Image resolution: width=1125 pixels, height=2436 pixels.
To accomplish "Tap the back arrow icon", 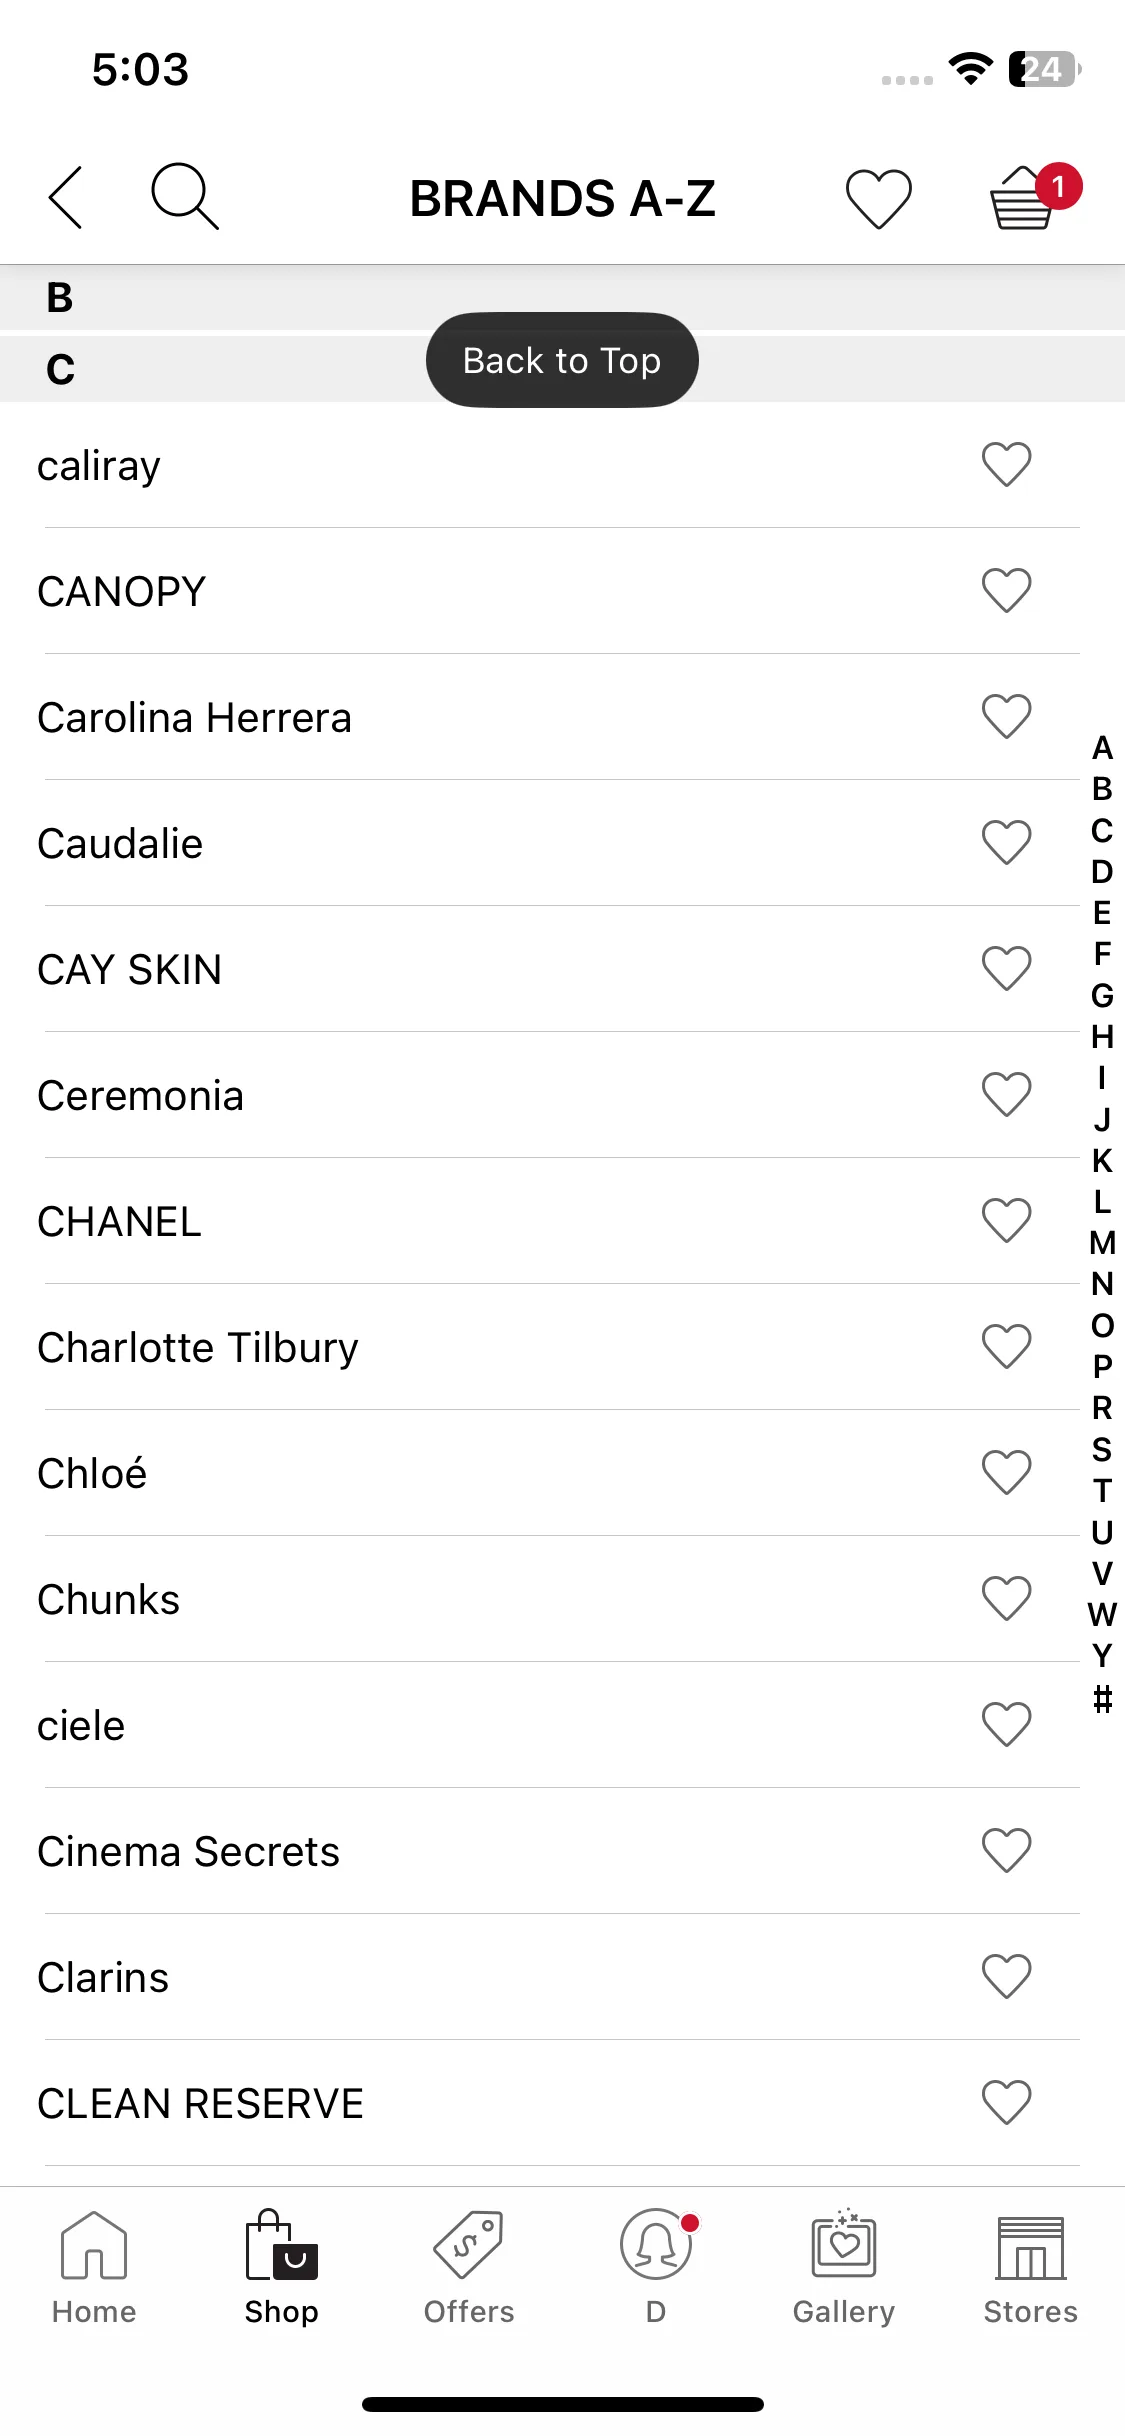I will (x=66, y=197).
